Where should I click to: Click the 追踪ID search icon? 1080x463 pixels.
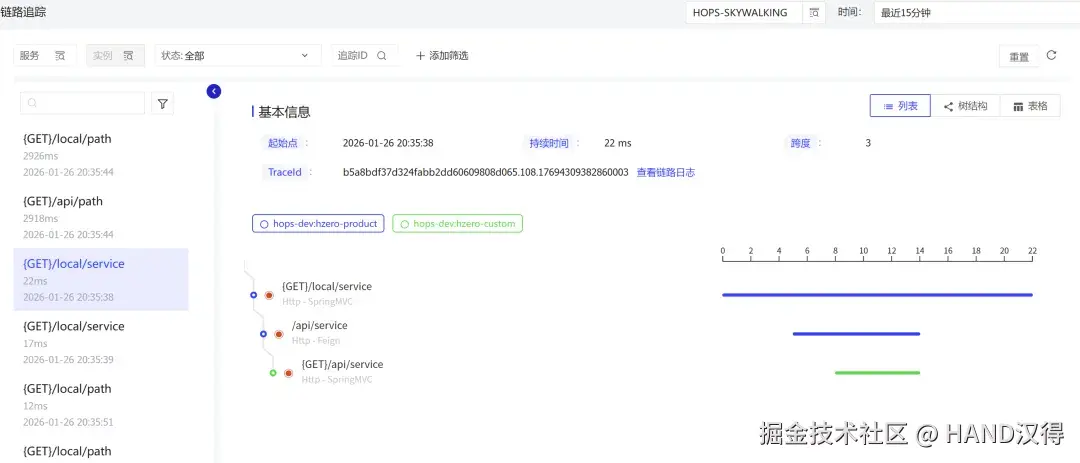(382, 56)
